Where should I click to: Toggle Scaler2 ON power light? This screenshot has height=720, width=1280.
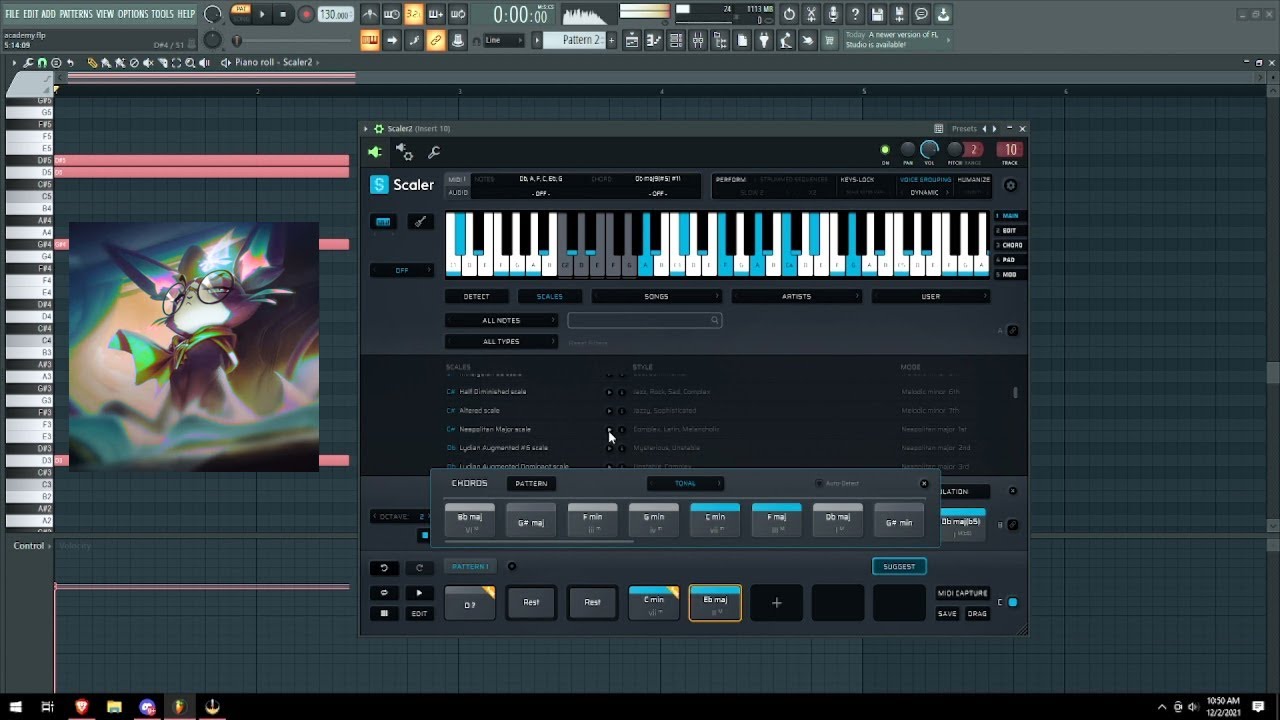[x=884, y=150]
